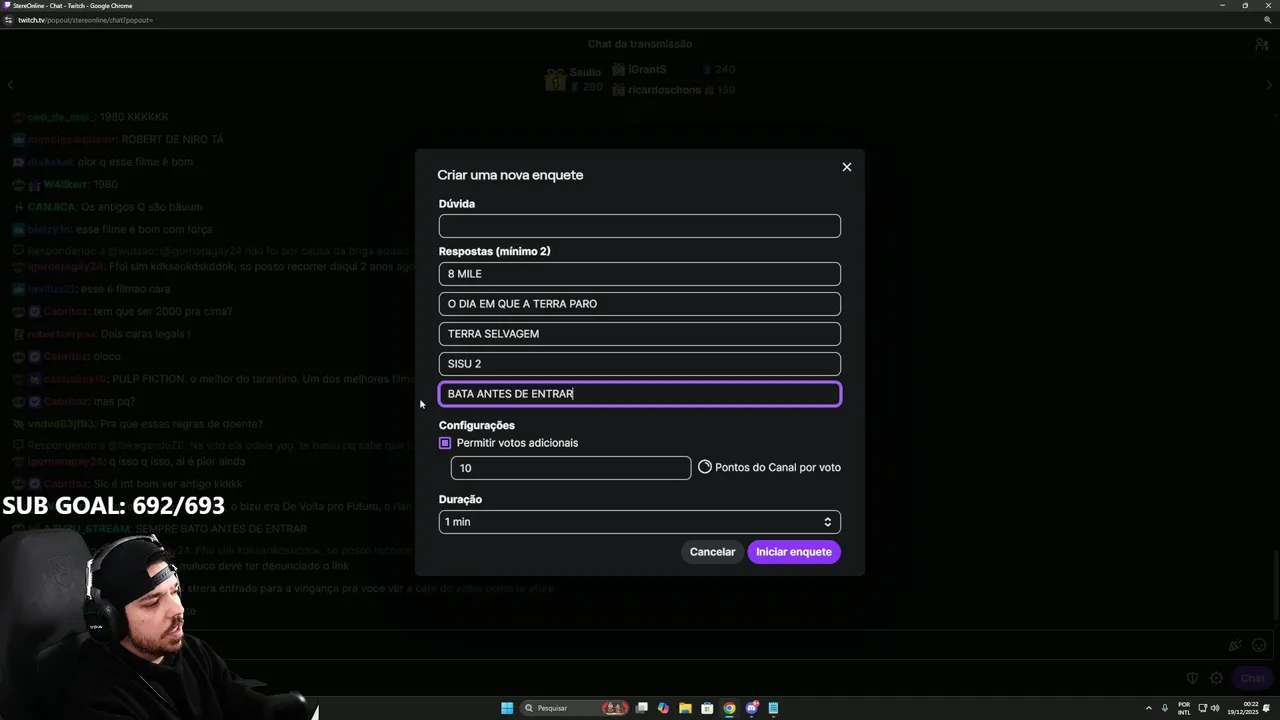1280x720 pixels.
Task: Click Iniciar enquete button
Action: [794, 552]
